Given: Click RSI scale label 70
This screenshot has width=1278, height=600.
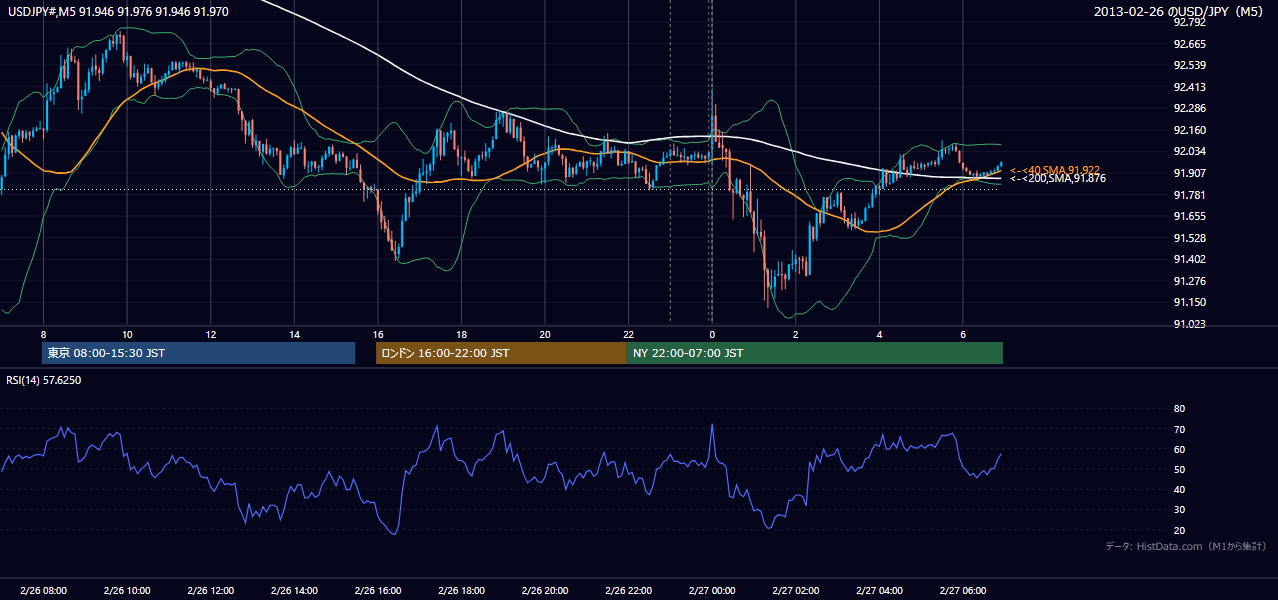Looking at the screenshot, I should pyautogui.click(x=1180, y=429).
